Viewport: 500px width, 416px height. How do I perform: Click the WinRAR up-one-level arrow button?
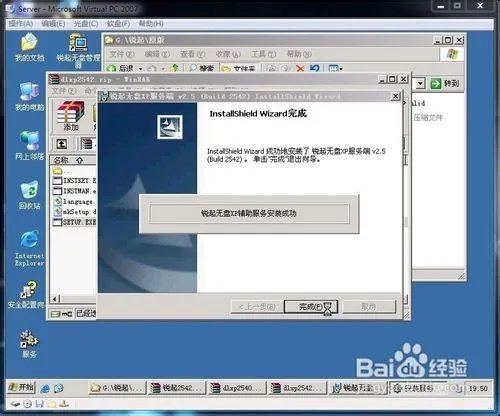[x=62, y=144]
